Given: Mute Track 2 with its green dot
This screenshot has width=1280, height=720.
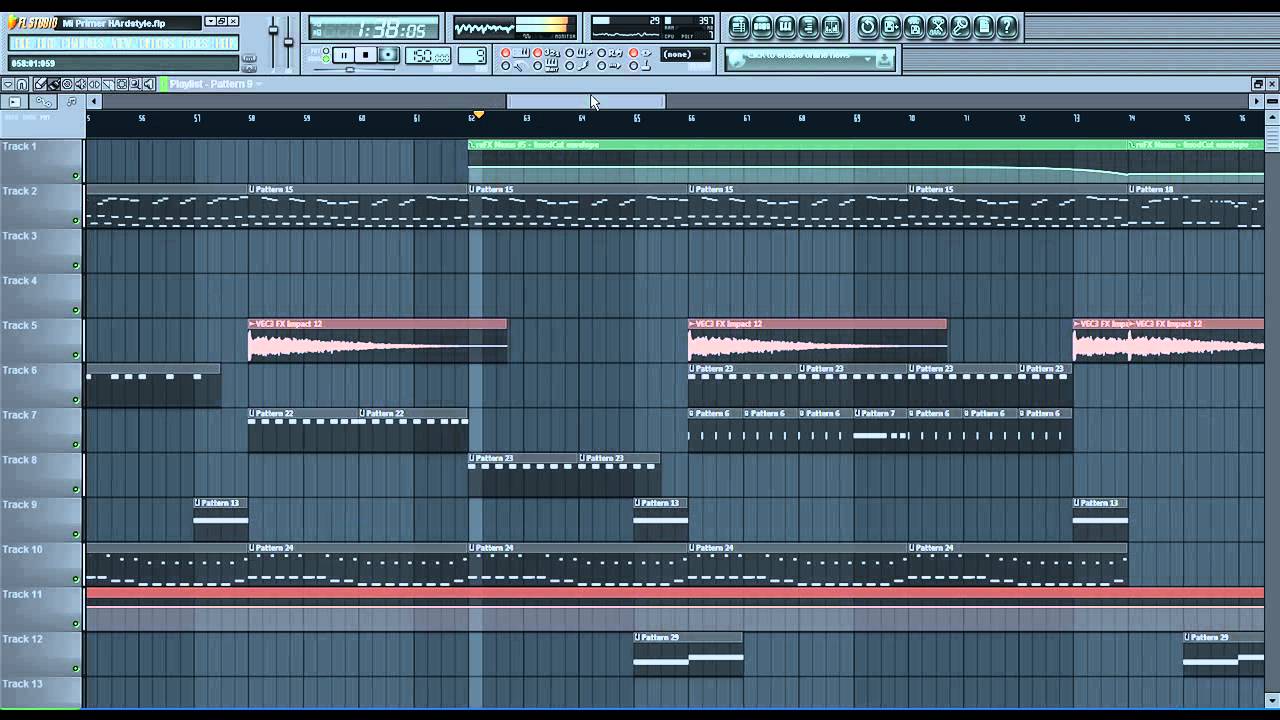Looking at the screenshot, I should (x=76, y=221).
